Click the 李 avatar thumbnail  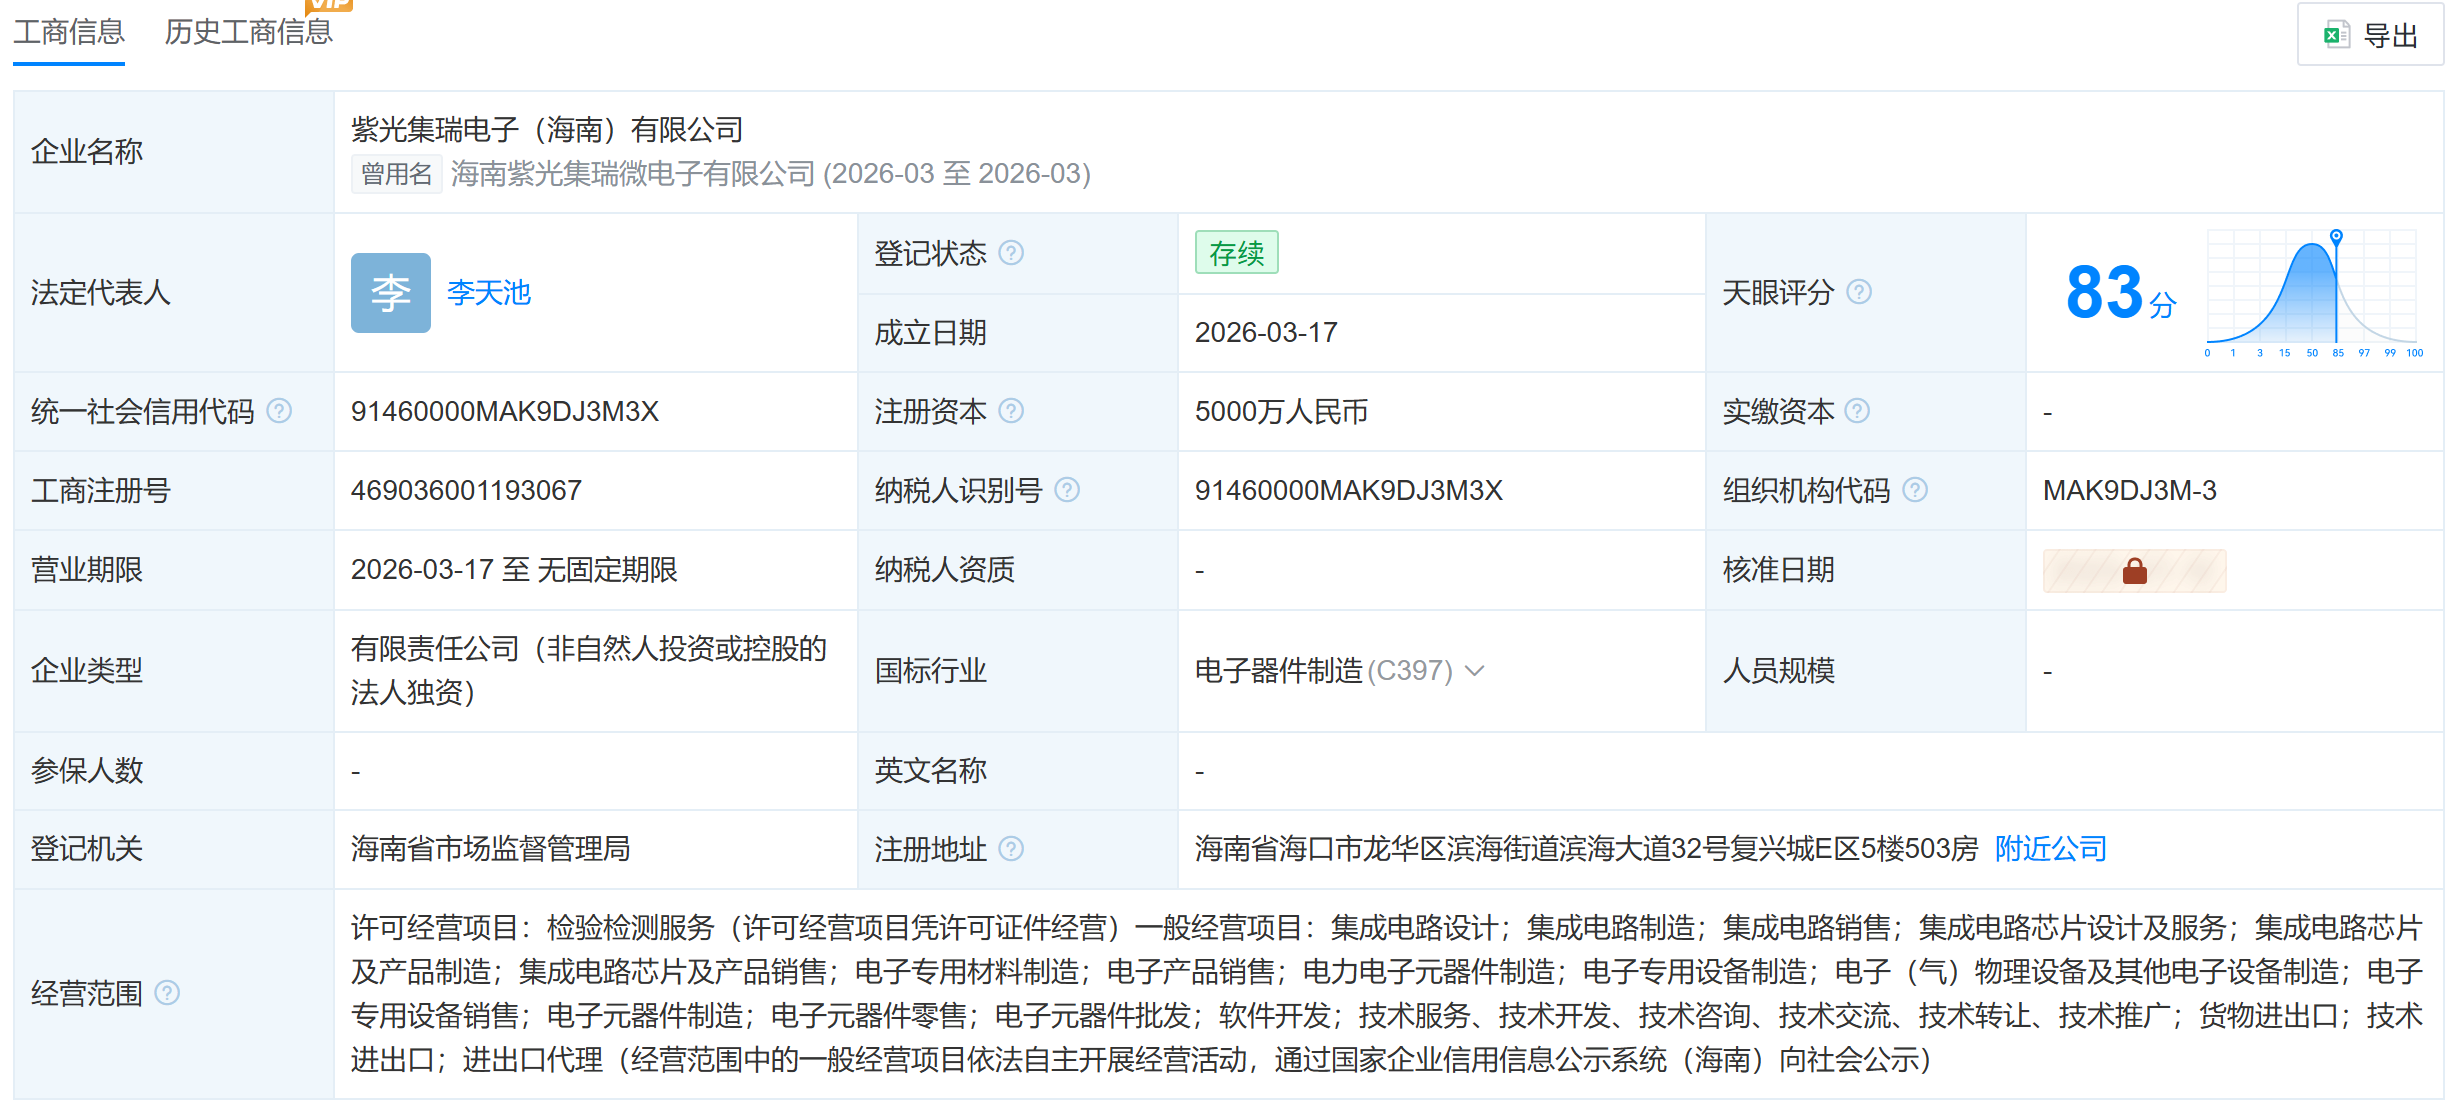click(390, 293)
